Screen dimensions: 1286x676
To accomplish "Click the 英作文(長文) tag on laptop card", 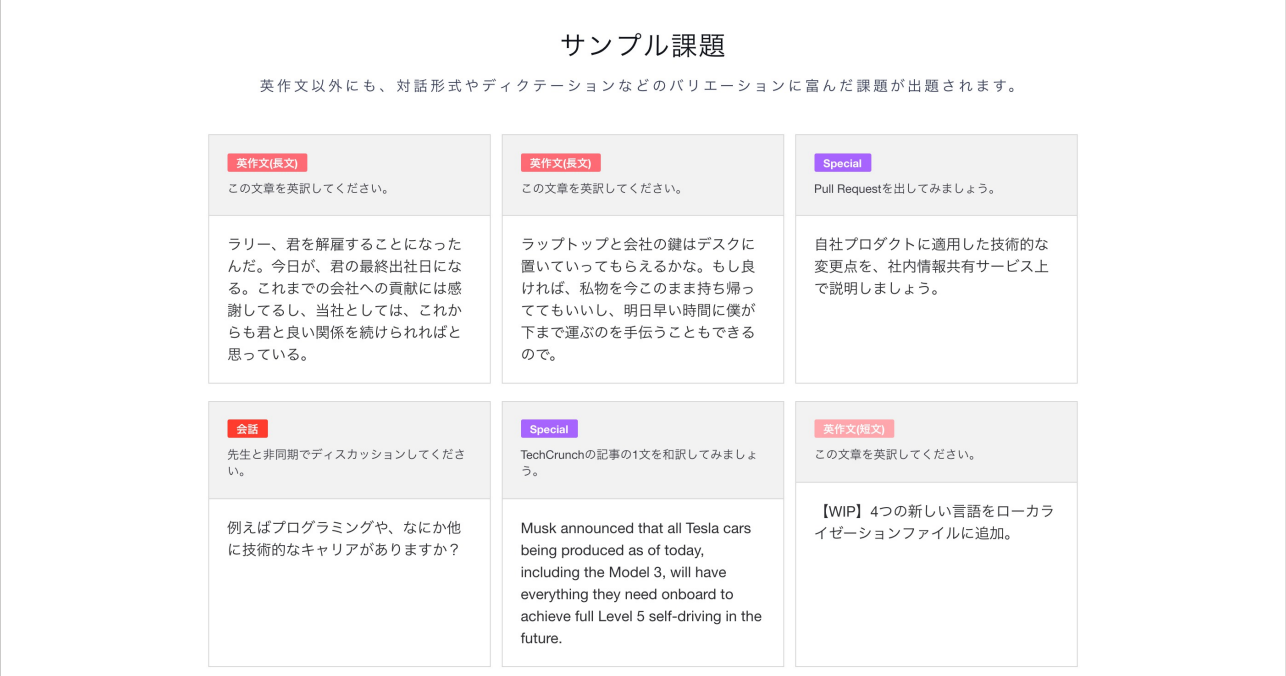I will (560, 163).
